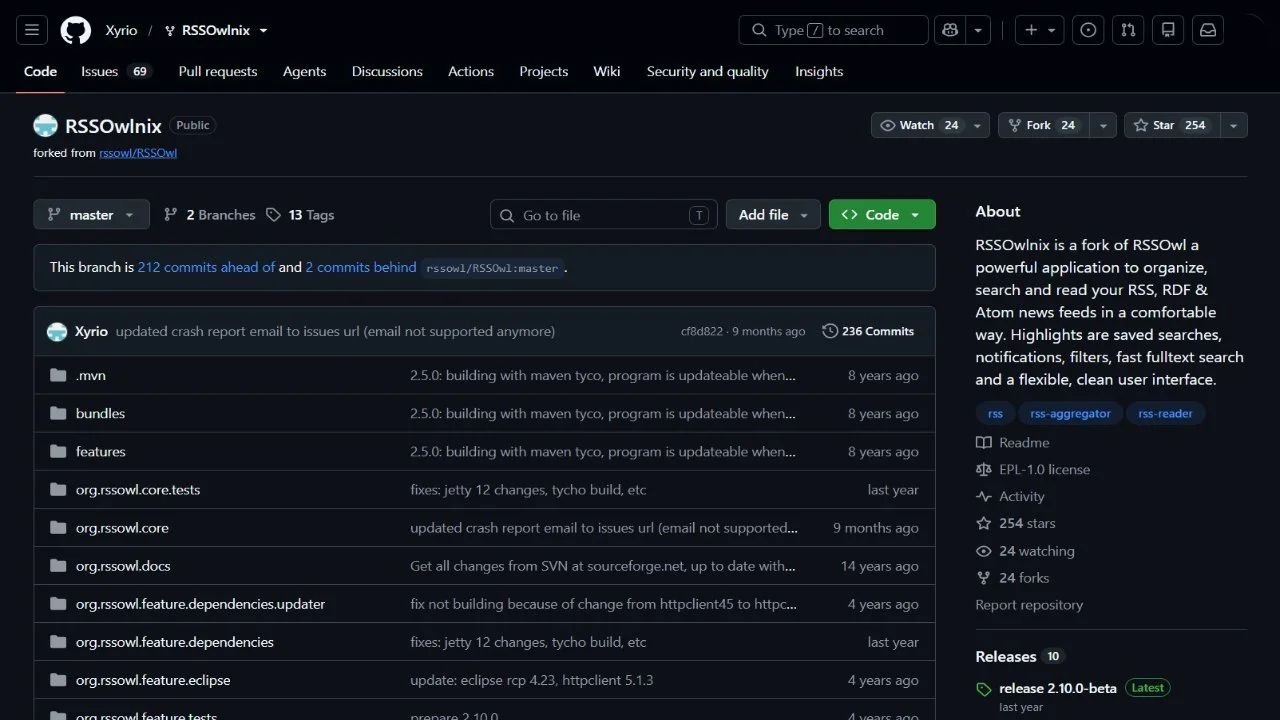Click the Type / to search box
Image resolution: width=1280 pixels, height=720 pixels.
coord(834,30)
